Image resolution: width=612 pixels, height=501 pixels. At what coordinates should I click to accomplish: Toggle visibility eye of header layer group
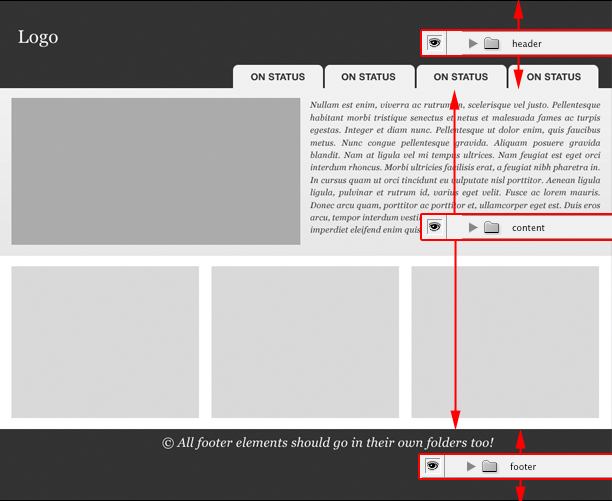(x=434, y=43)
